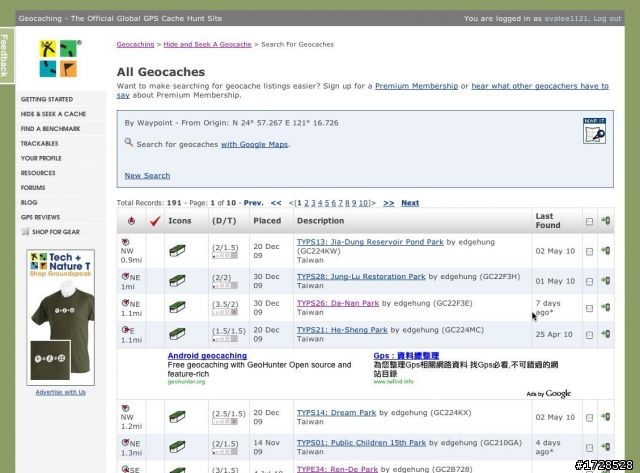Screen dimensions: 640x473
Task: Open the Resources menu item
Action: (38, 173)
